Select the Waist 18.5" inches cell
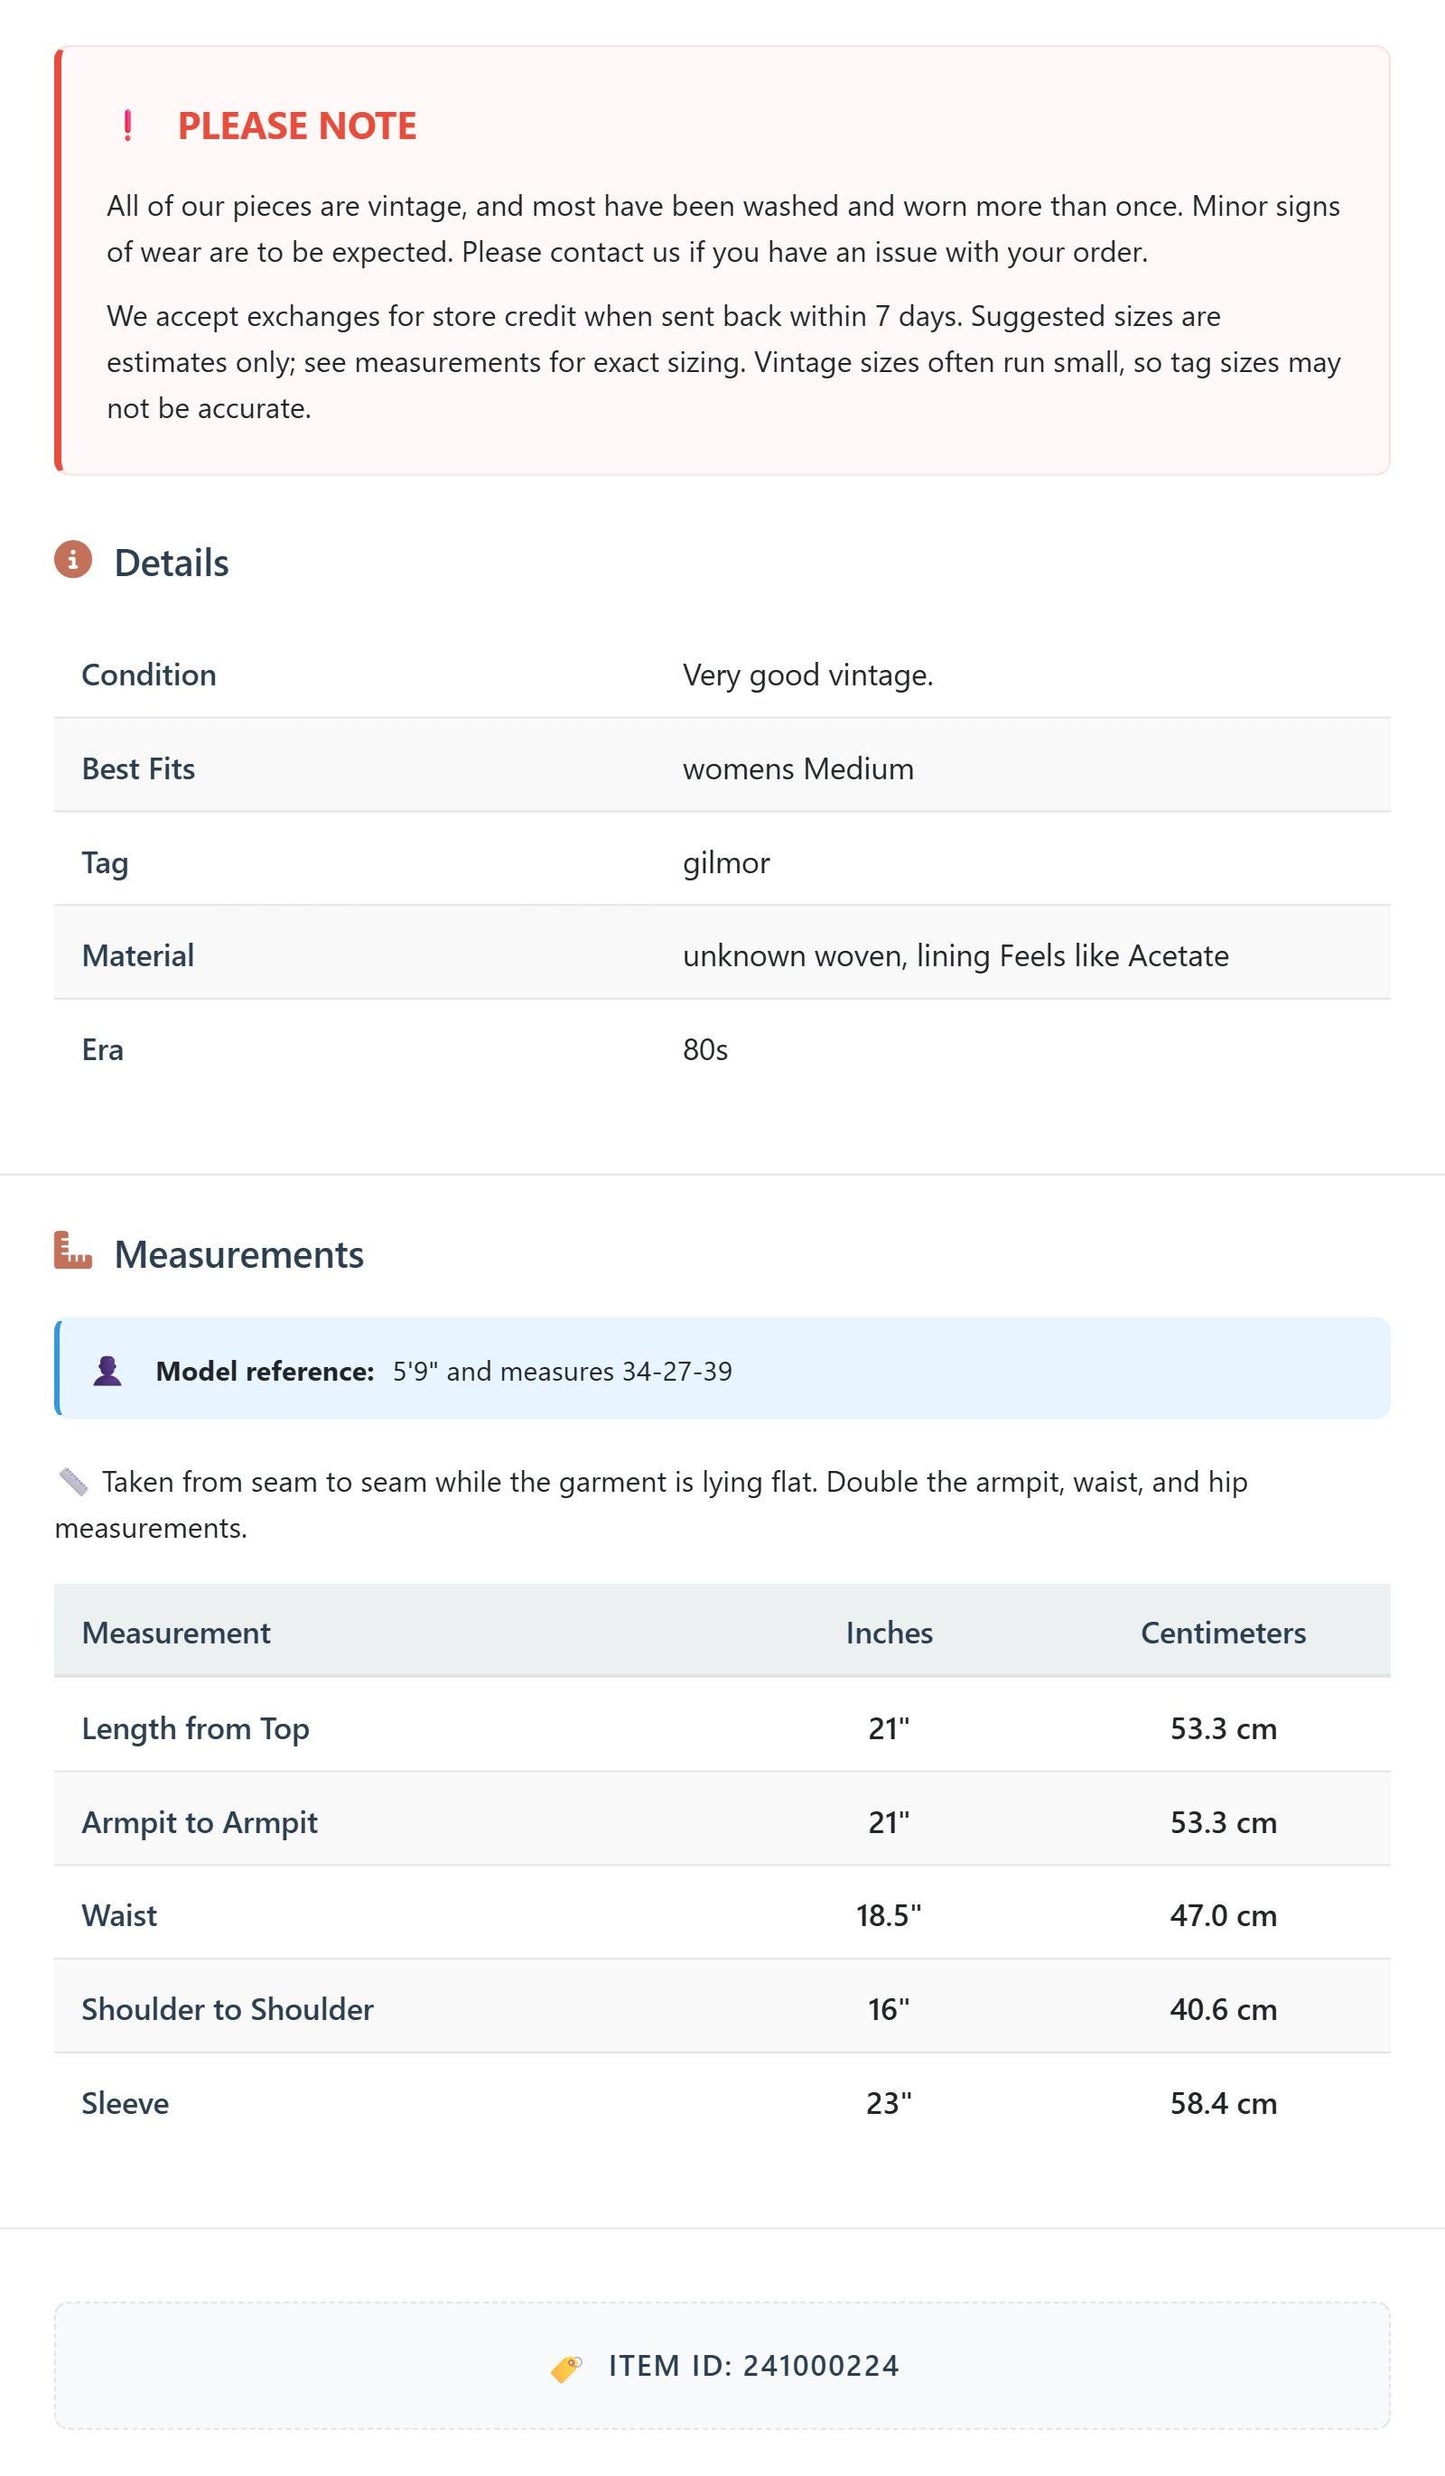1445x2476 pixels. (x=889, y=1916)
